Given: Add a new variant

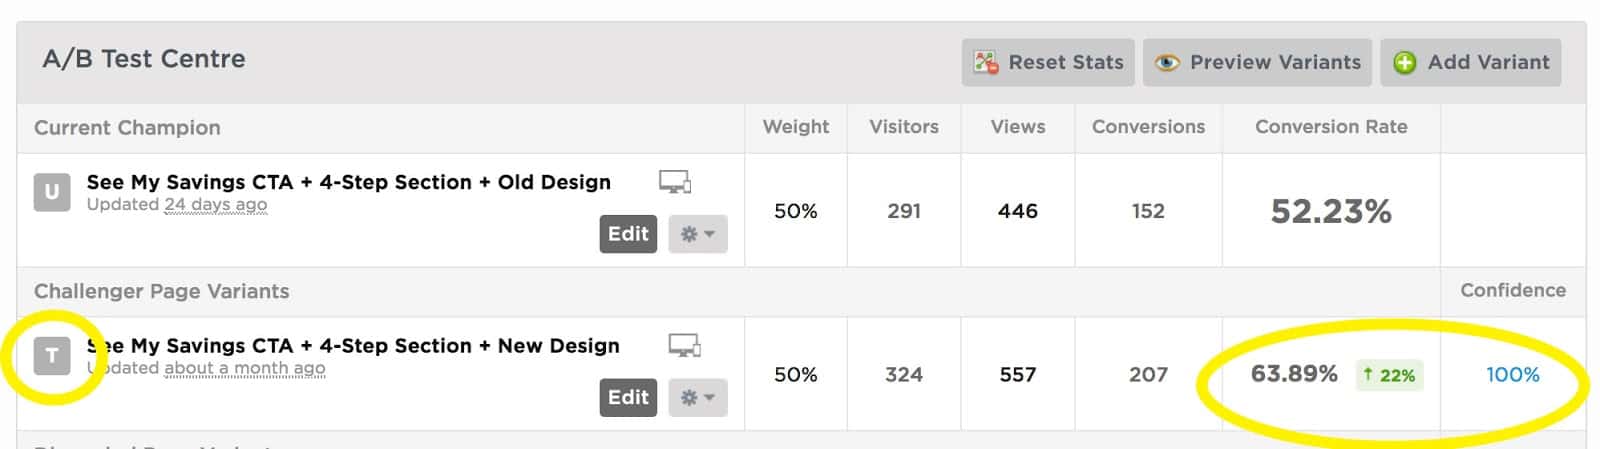Looking at the screenshot, I should click(x=1471, y=62).
